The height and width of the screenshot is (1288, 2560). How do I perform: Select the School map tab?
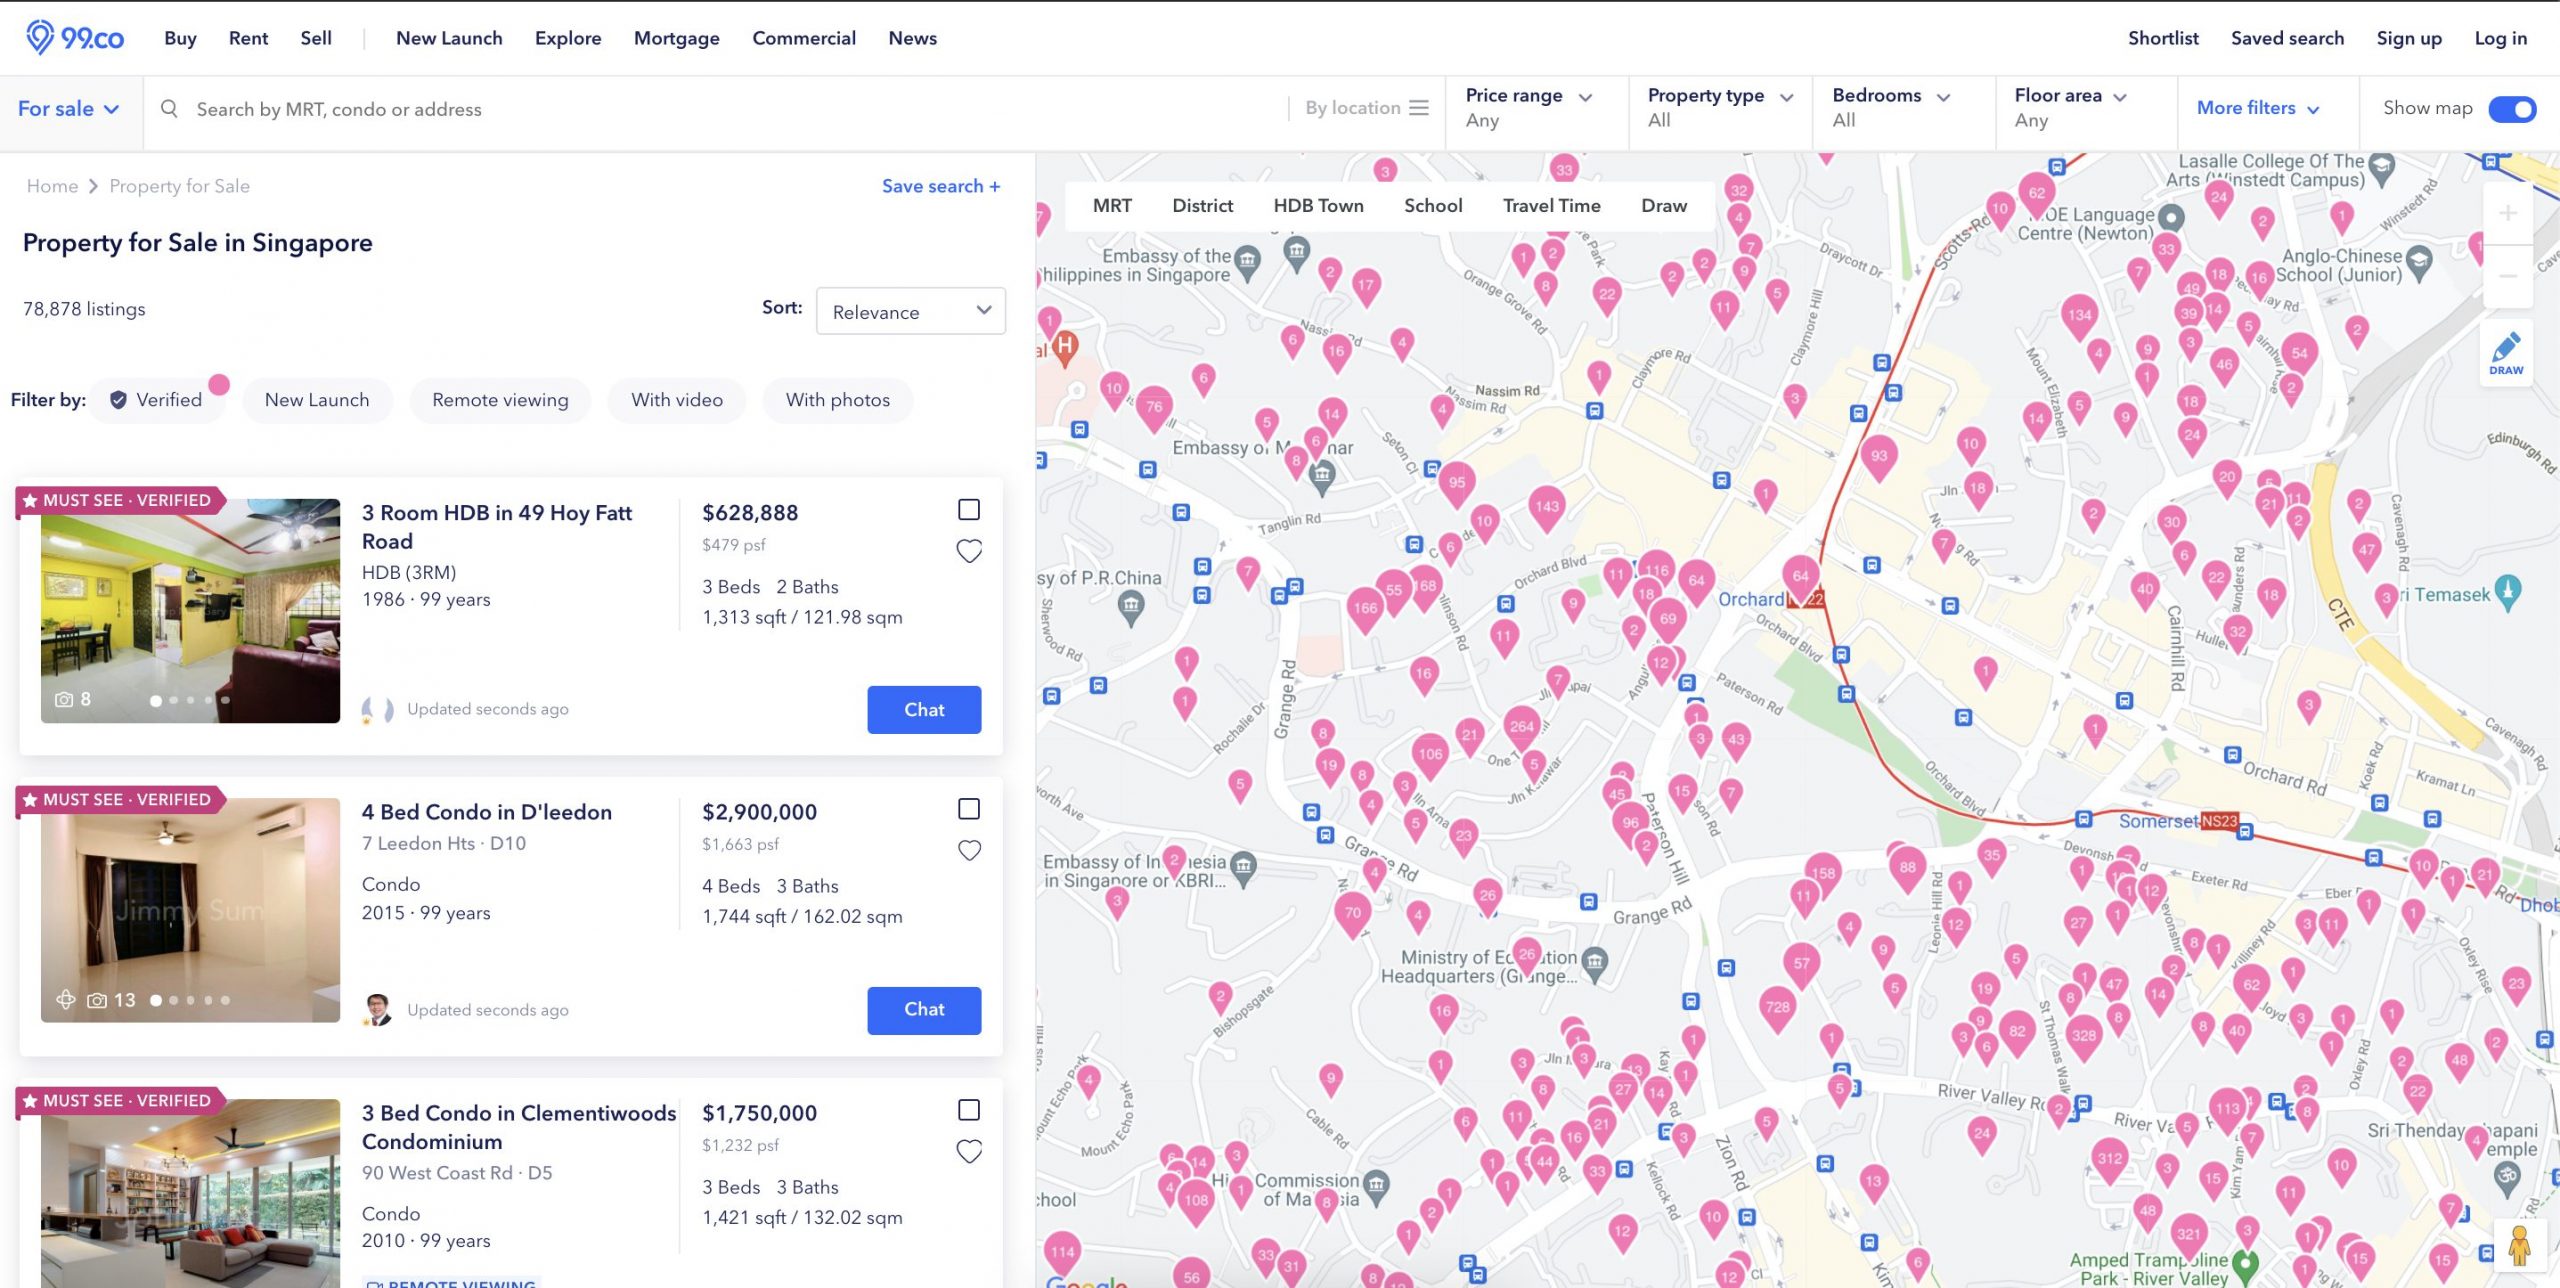point(1433,206)
